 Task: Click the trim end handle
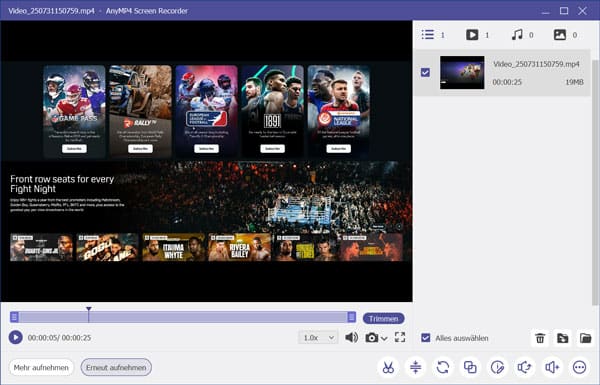tap(352, 317)
